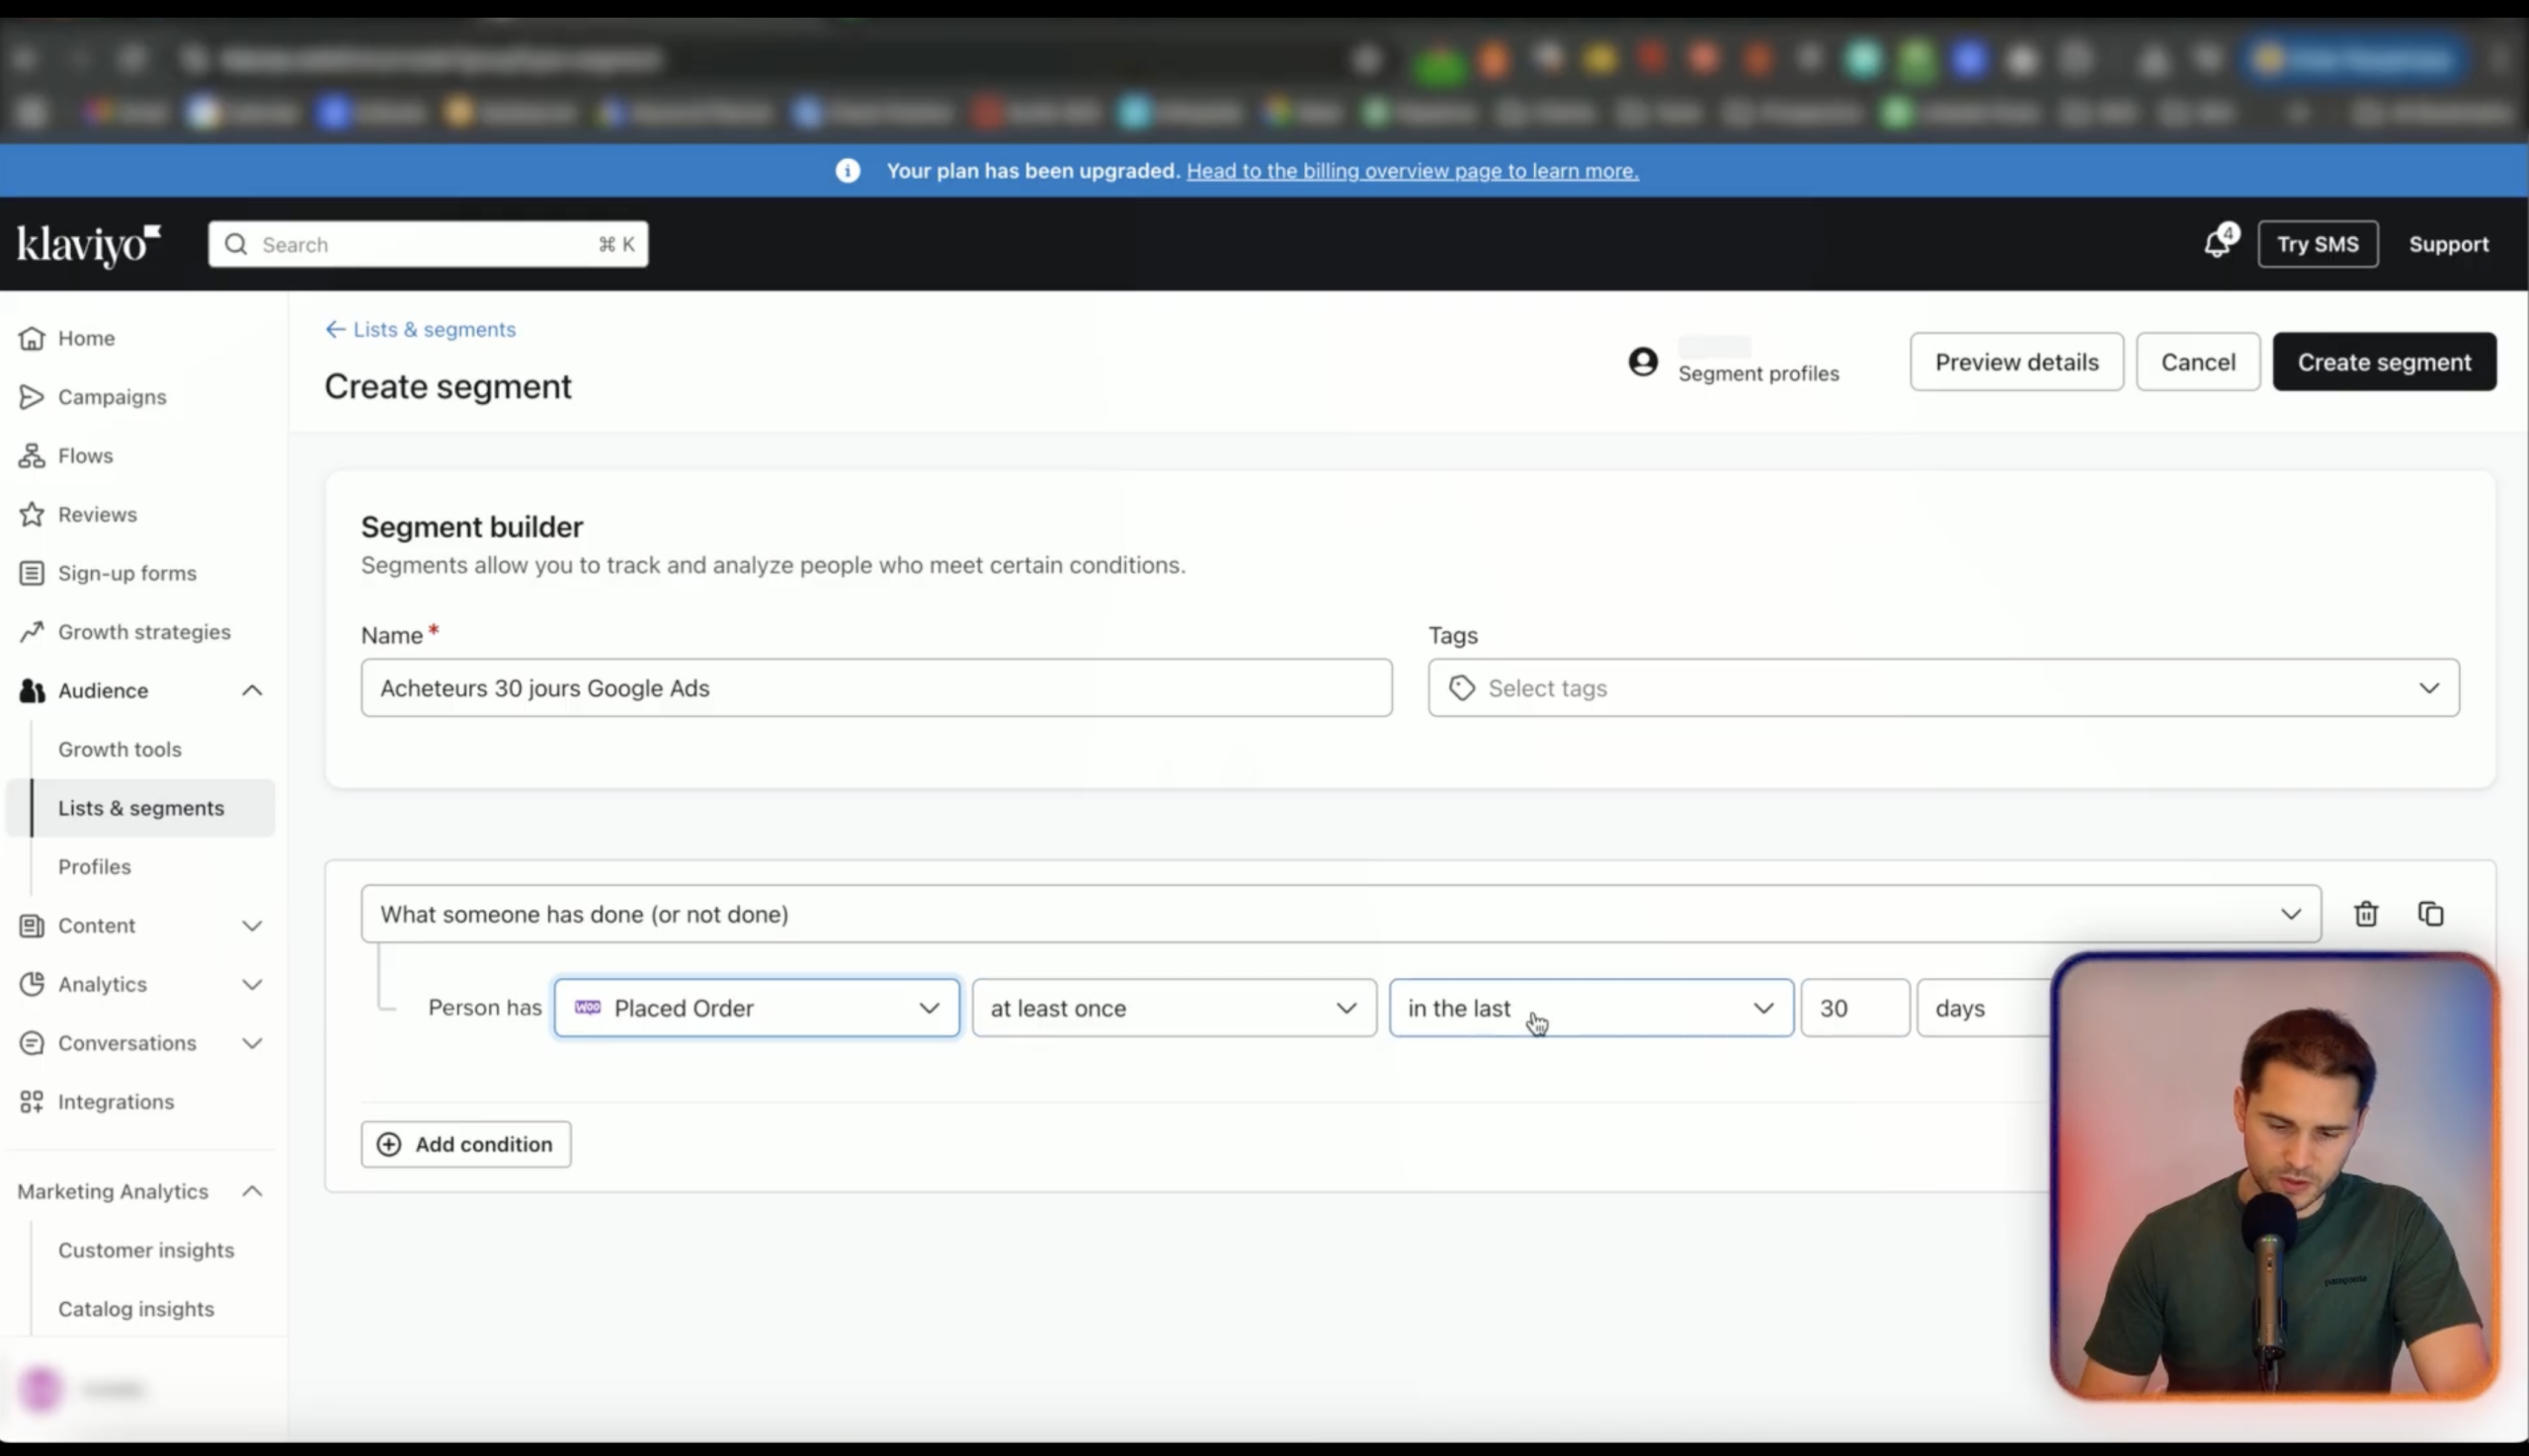Image resolution: width=2529 pixels, height=1456 pixels.
Task: Open Catalog insights in sidebar
Action: [x=136, y=1309]
